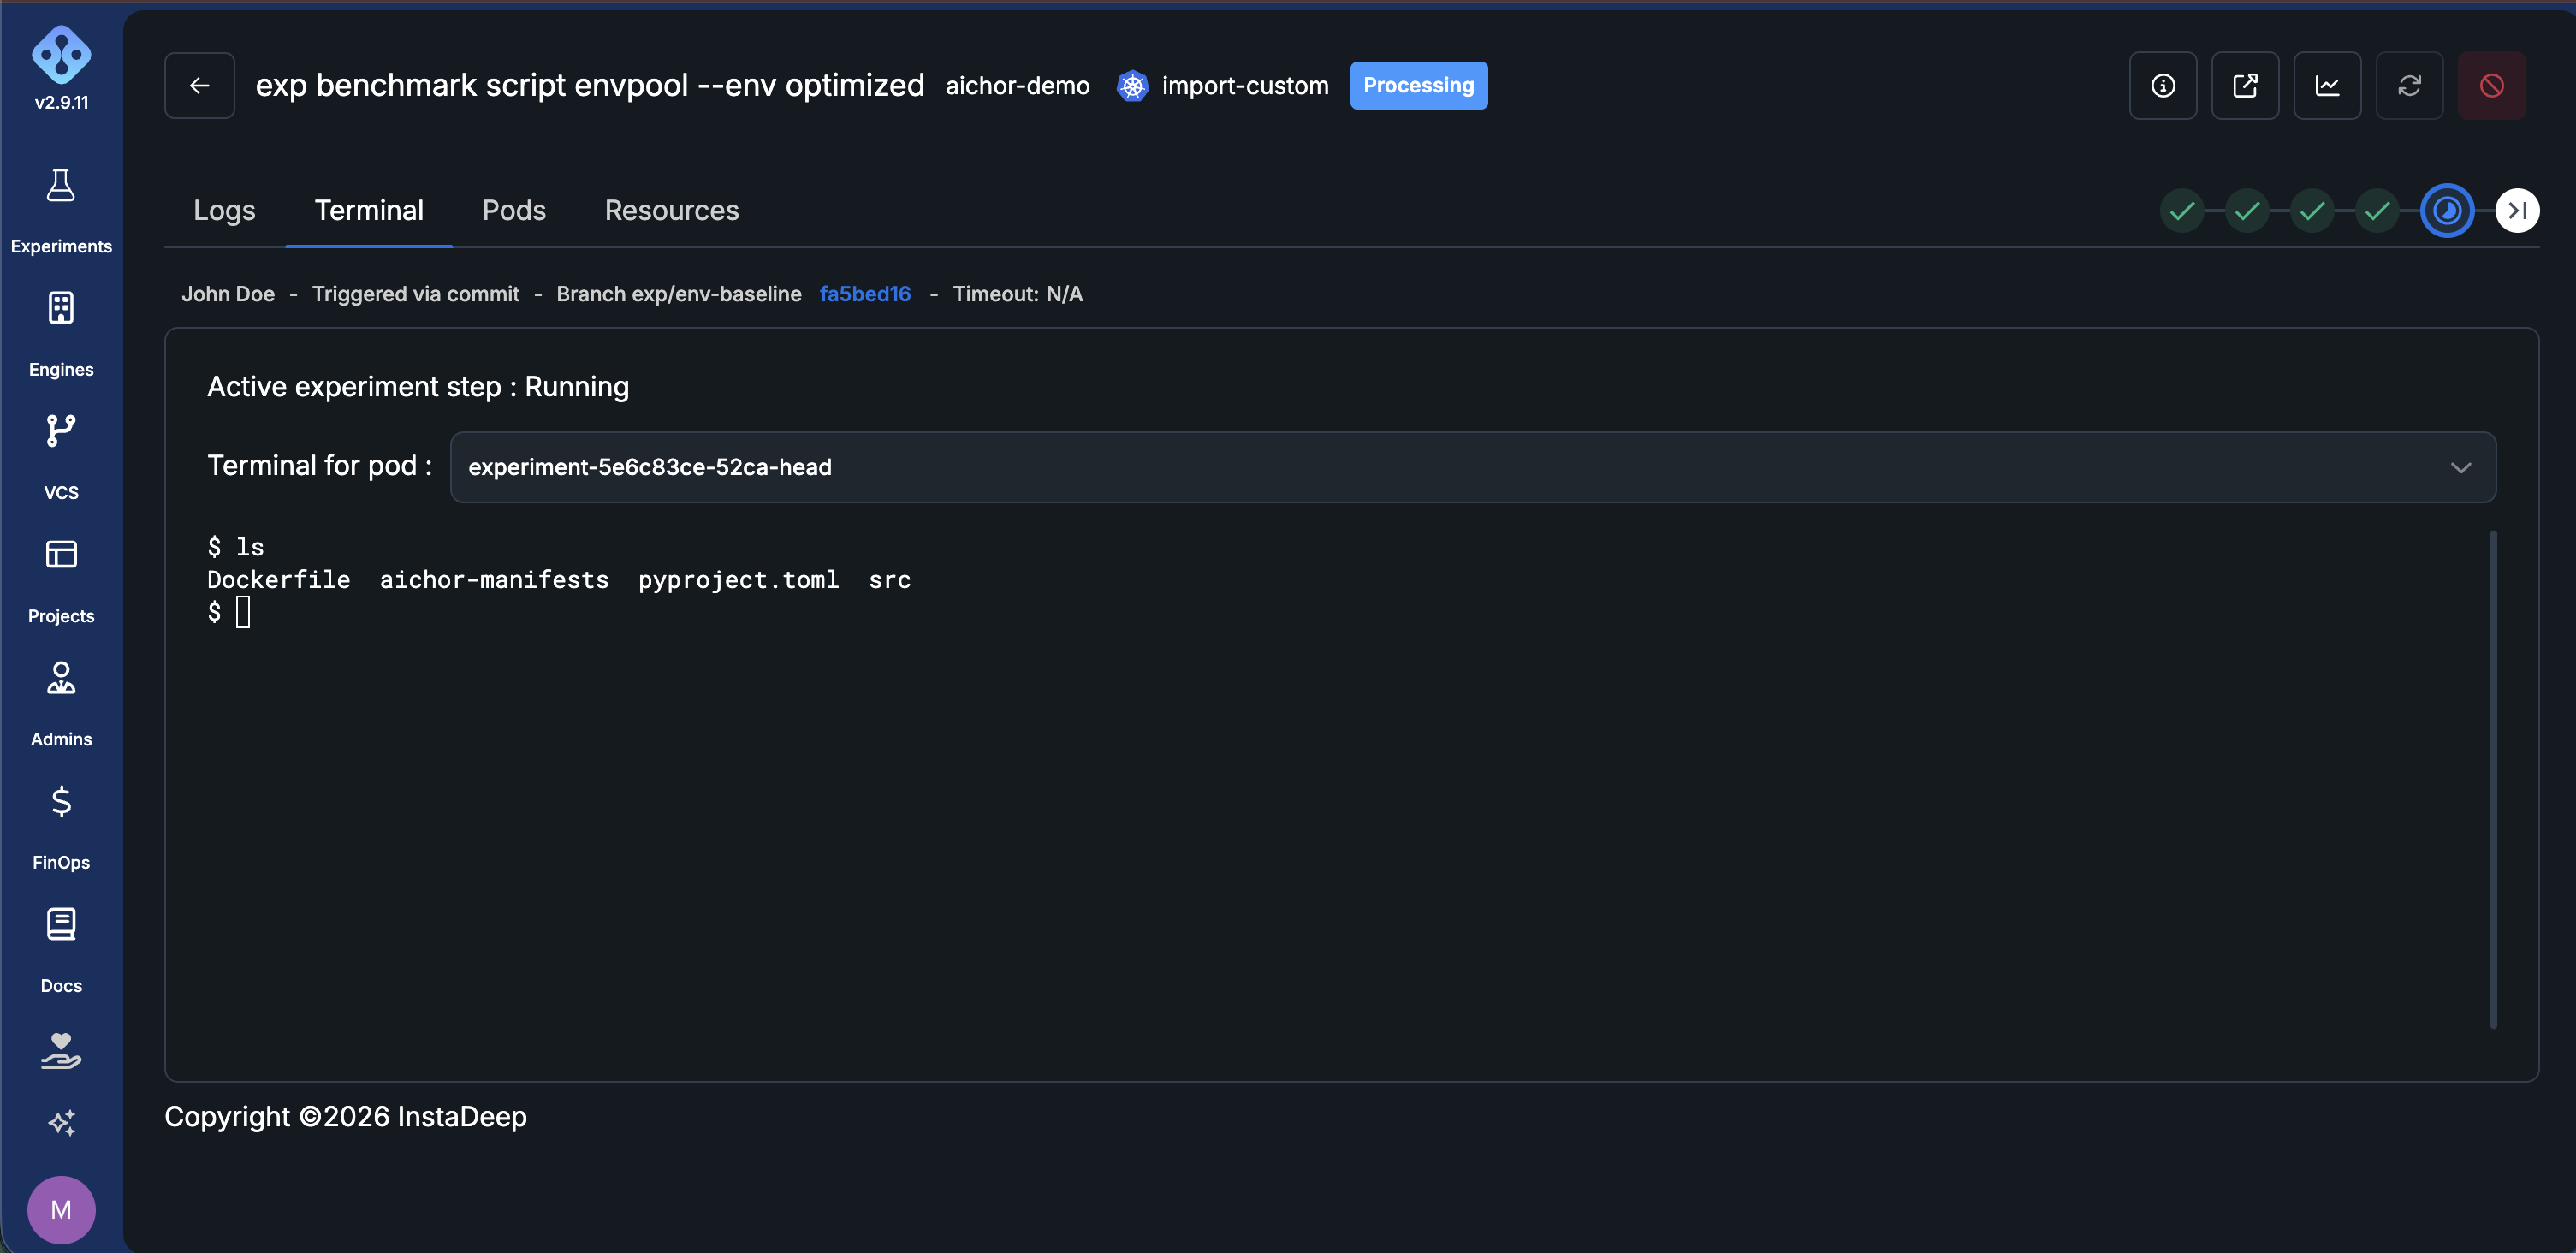Open FinOps dollar icon

pos(61,801)
